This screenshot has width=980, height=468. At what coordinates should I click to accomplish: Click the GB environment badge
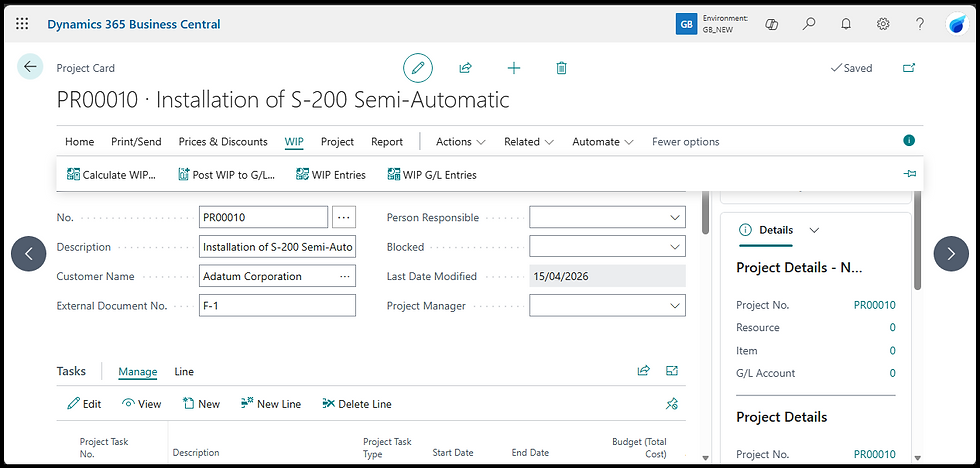tap(686, 24)
